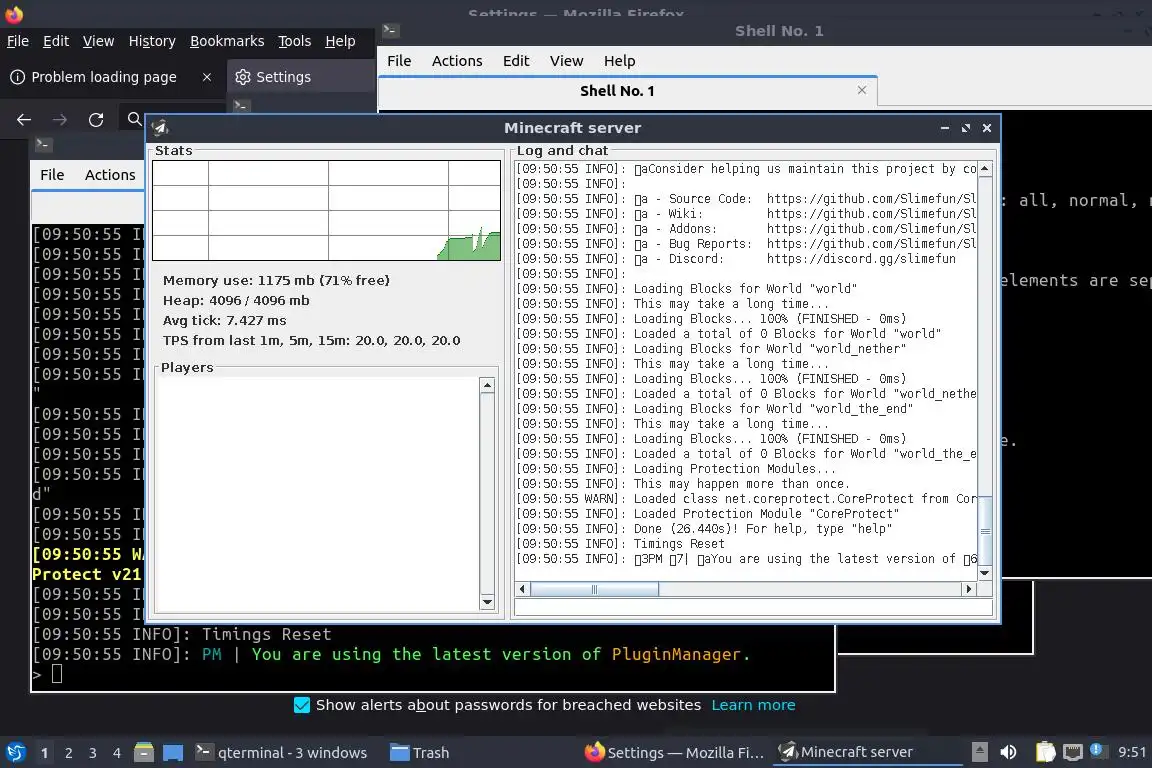The image size is (1152, 768).
Task: Open Firefox Tools menu
Action: coord(295,41)
